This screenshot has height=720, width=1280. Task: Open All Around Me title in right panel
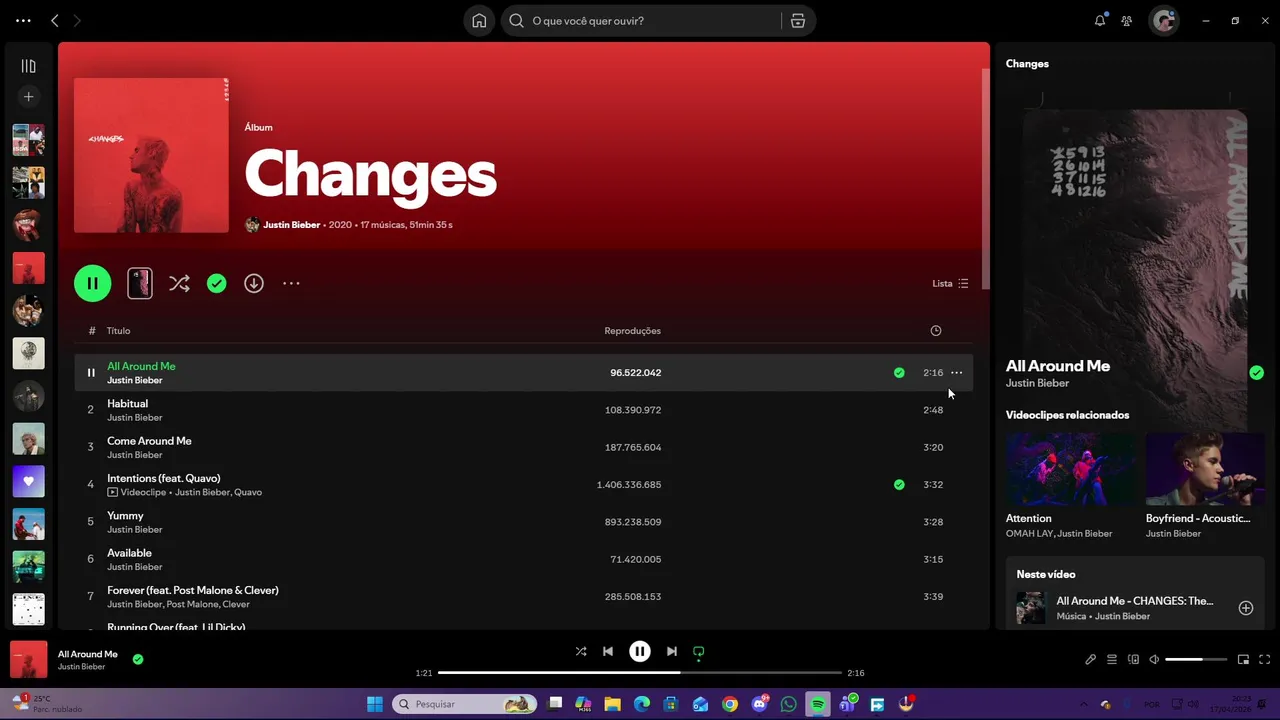tap(1058, 366)
